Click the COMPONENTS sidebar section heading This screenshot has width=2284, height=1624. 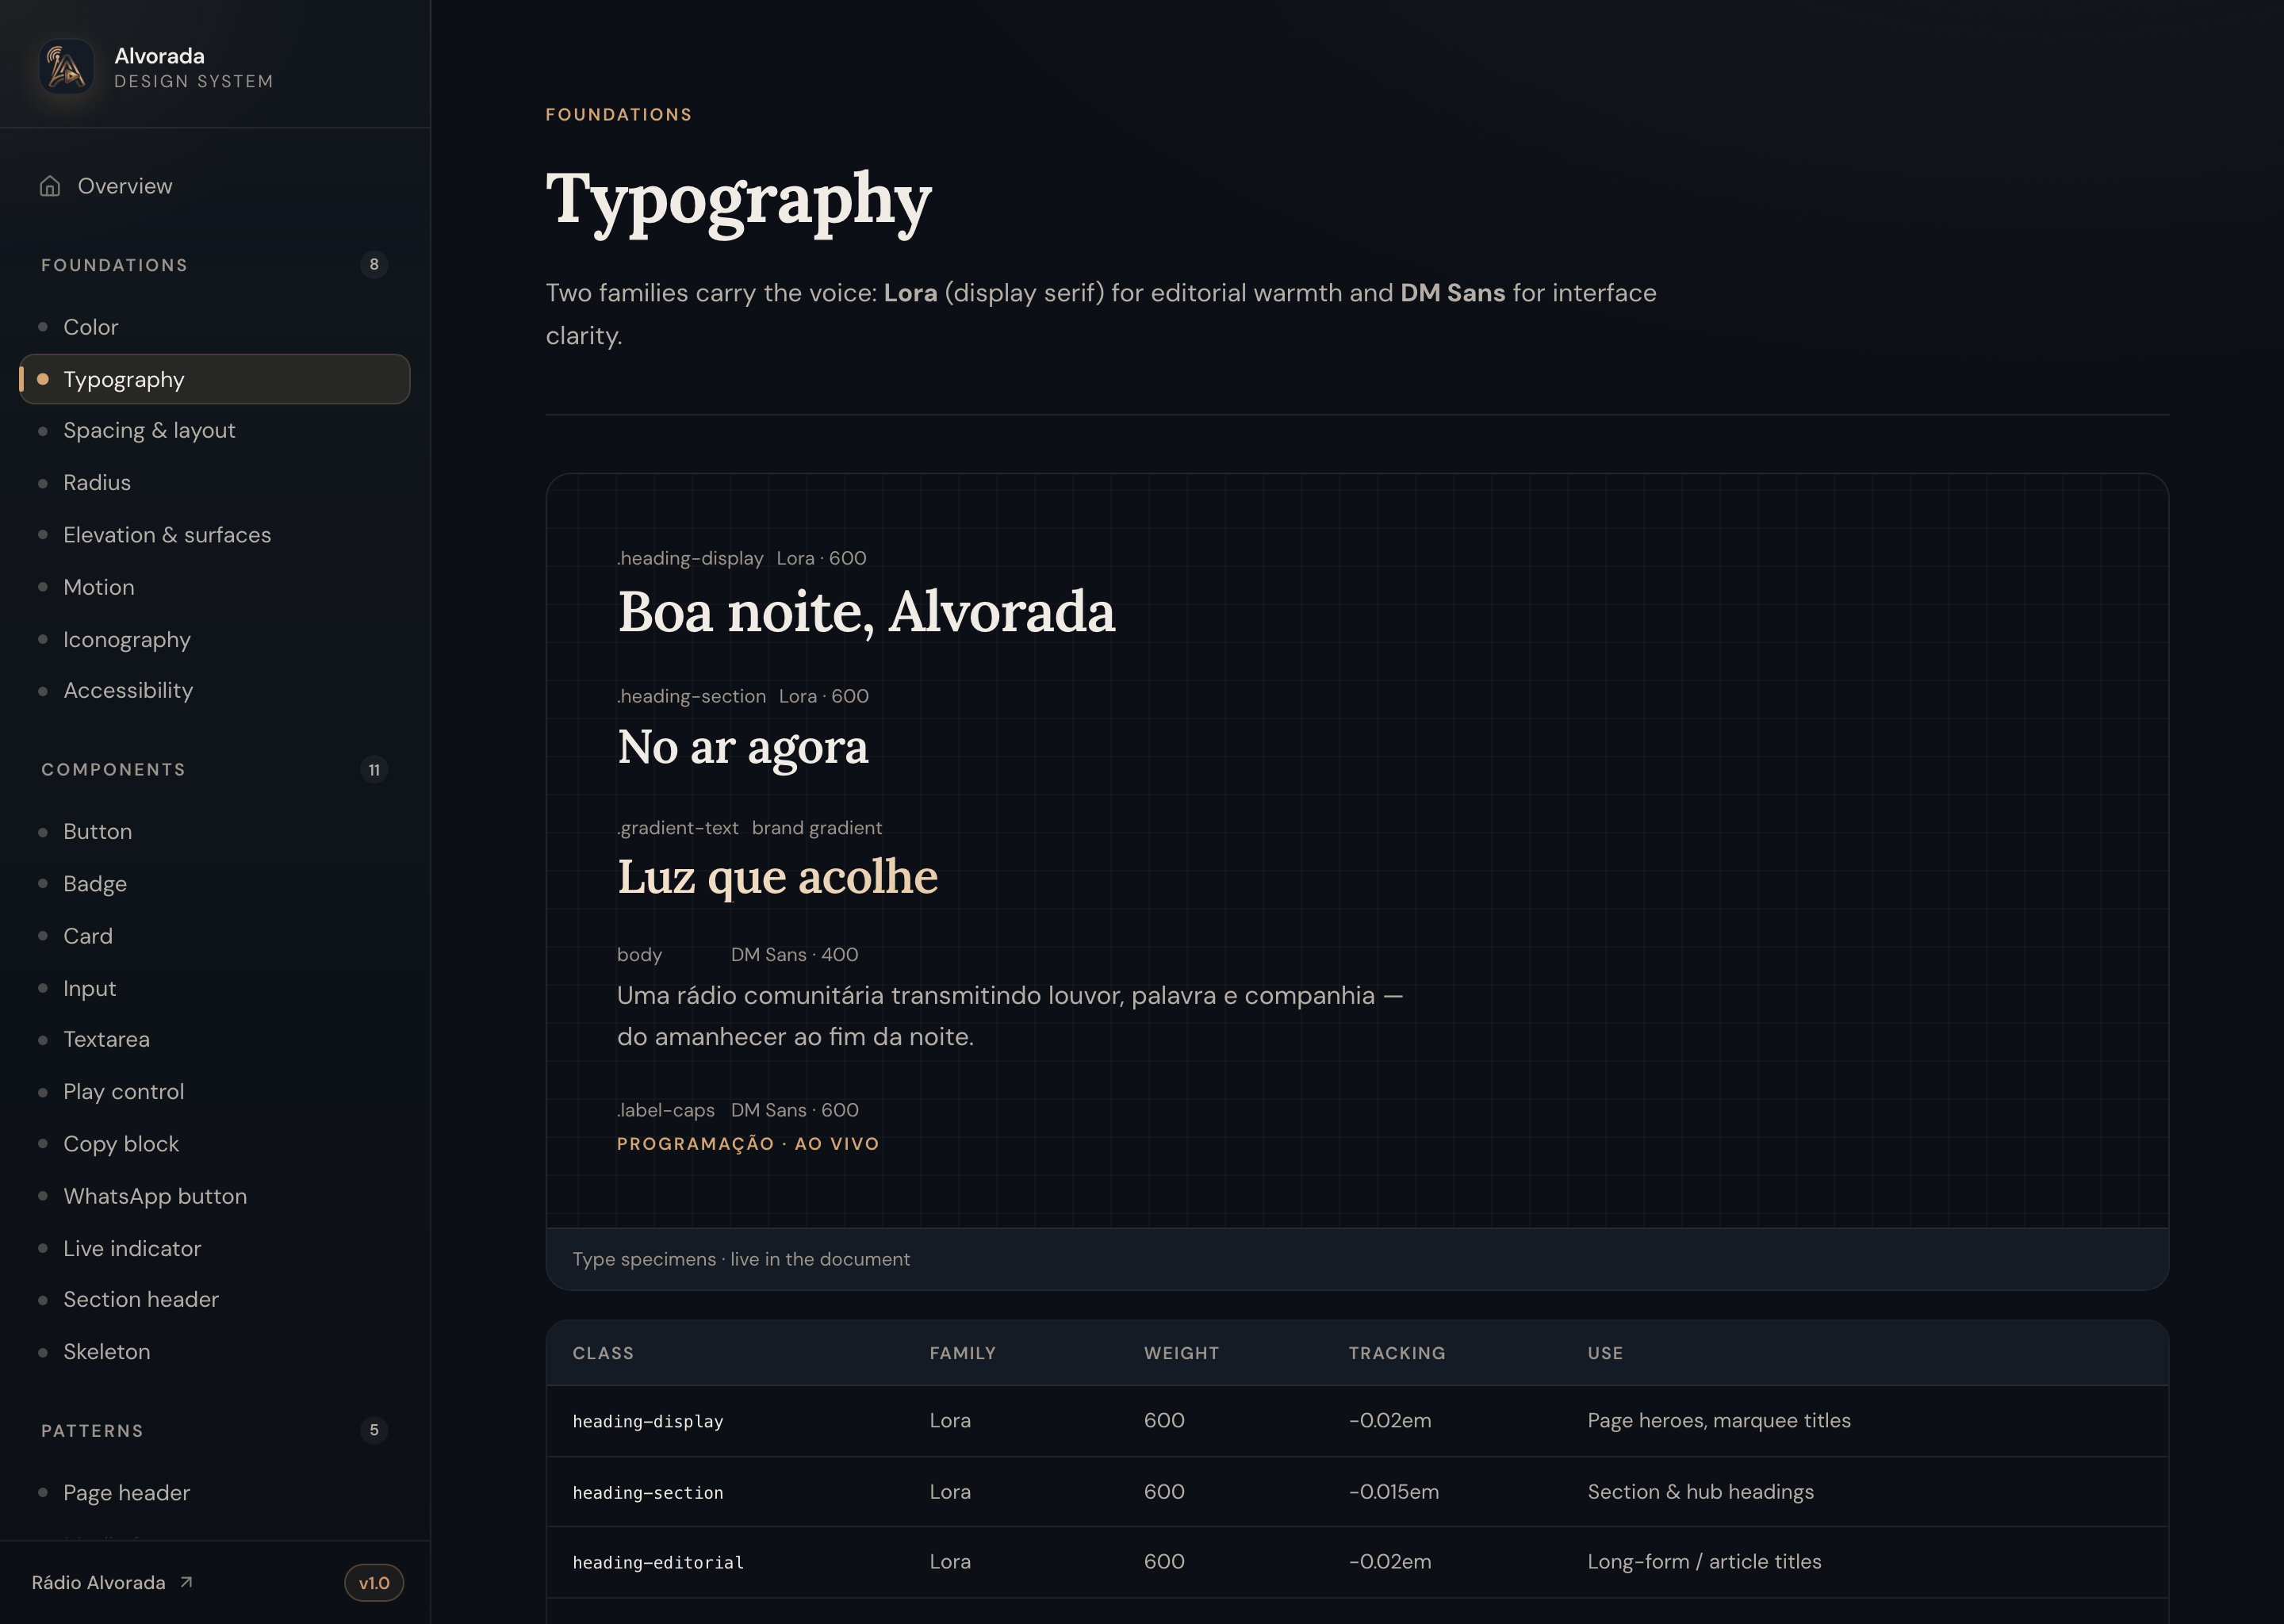(x=113, y=769)
